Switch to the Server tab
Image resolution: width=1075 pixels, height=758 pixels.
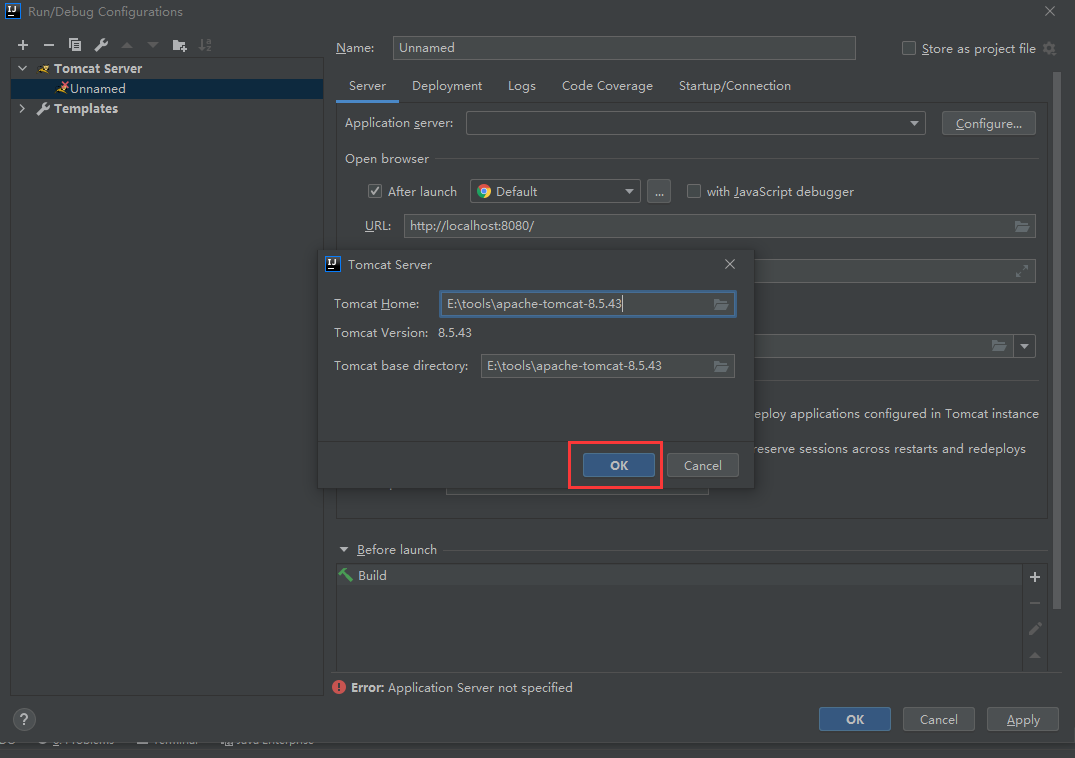367,86
